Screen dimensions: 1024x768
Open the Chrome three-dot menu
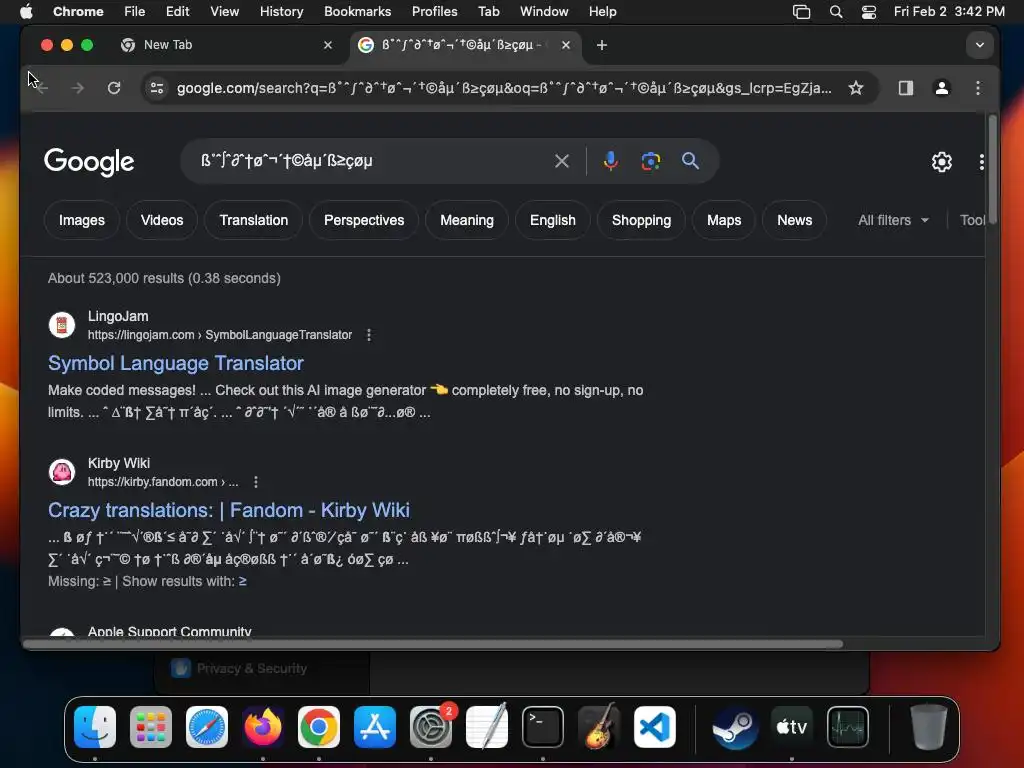point(977,88)
